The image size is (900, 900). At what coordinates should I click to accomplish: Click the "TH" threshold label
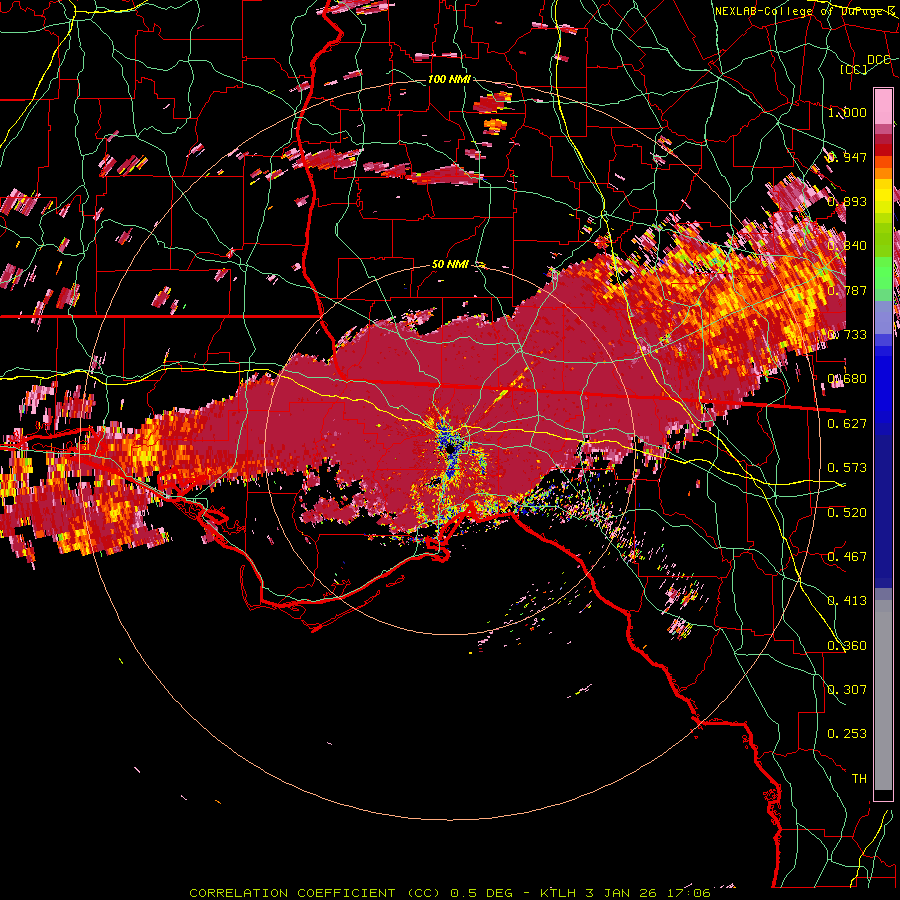point(859,779)
